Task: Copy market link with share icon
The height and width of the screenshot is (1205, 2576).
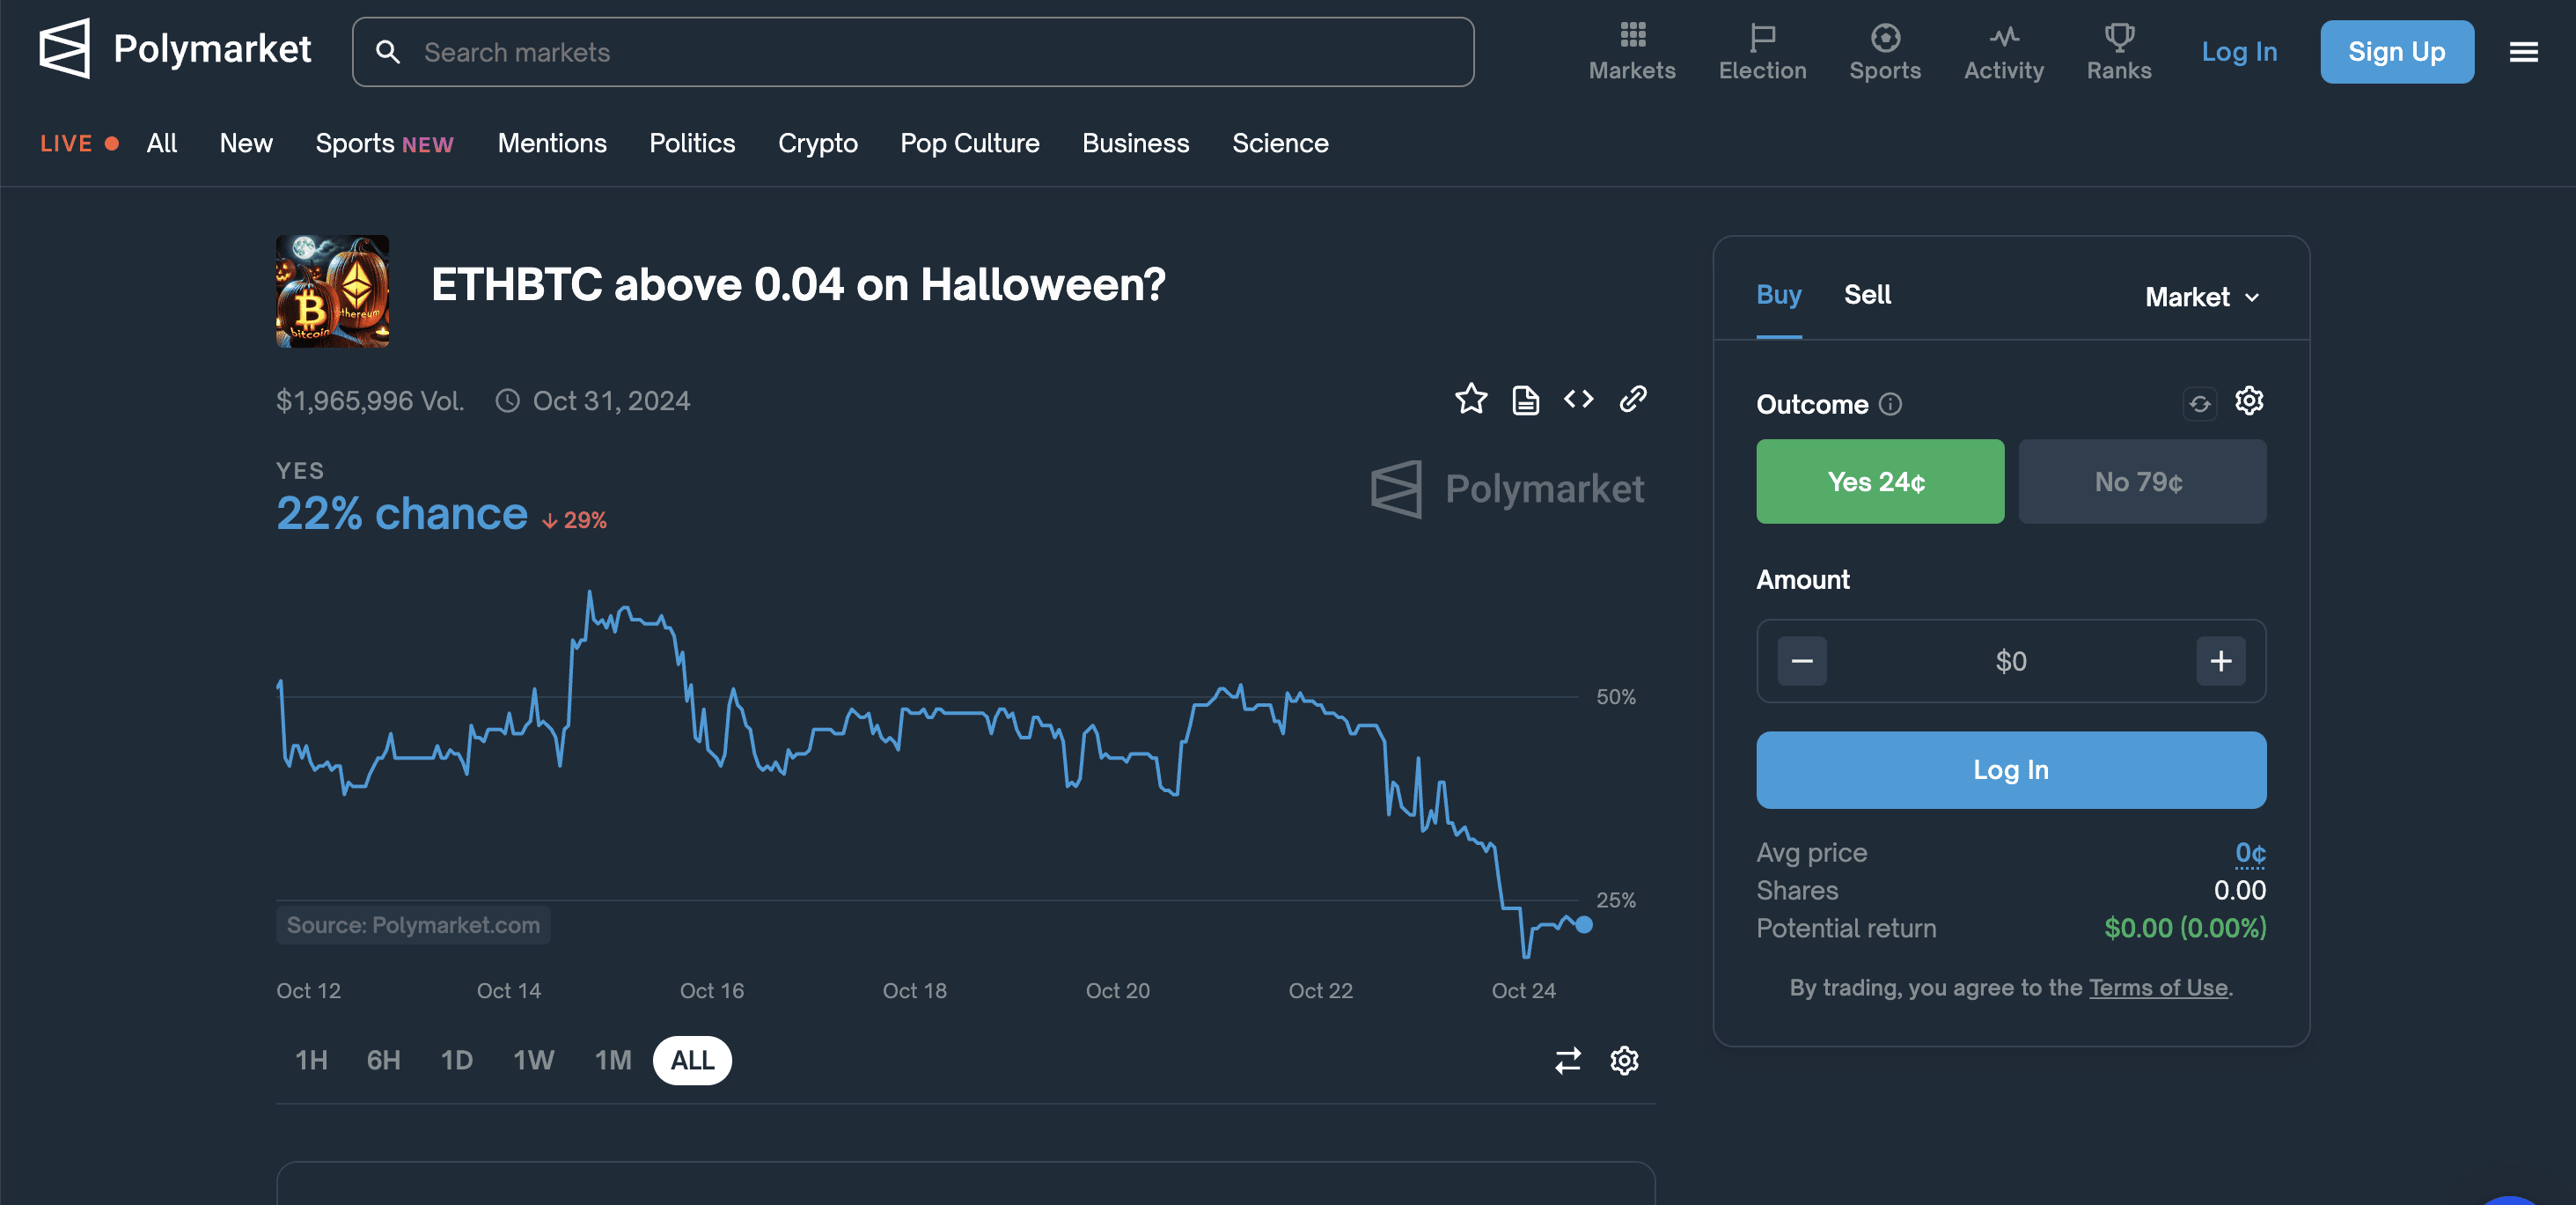Action: coord(1633,399)
